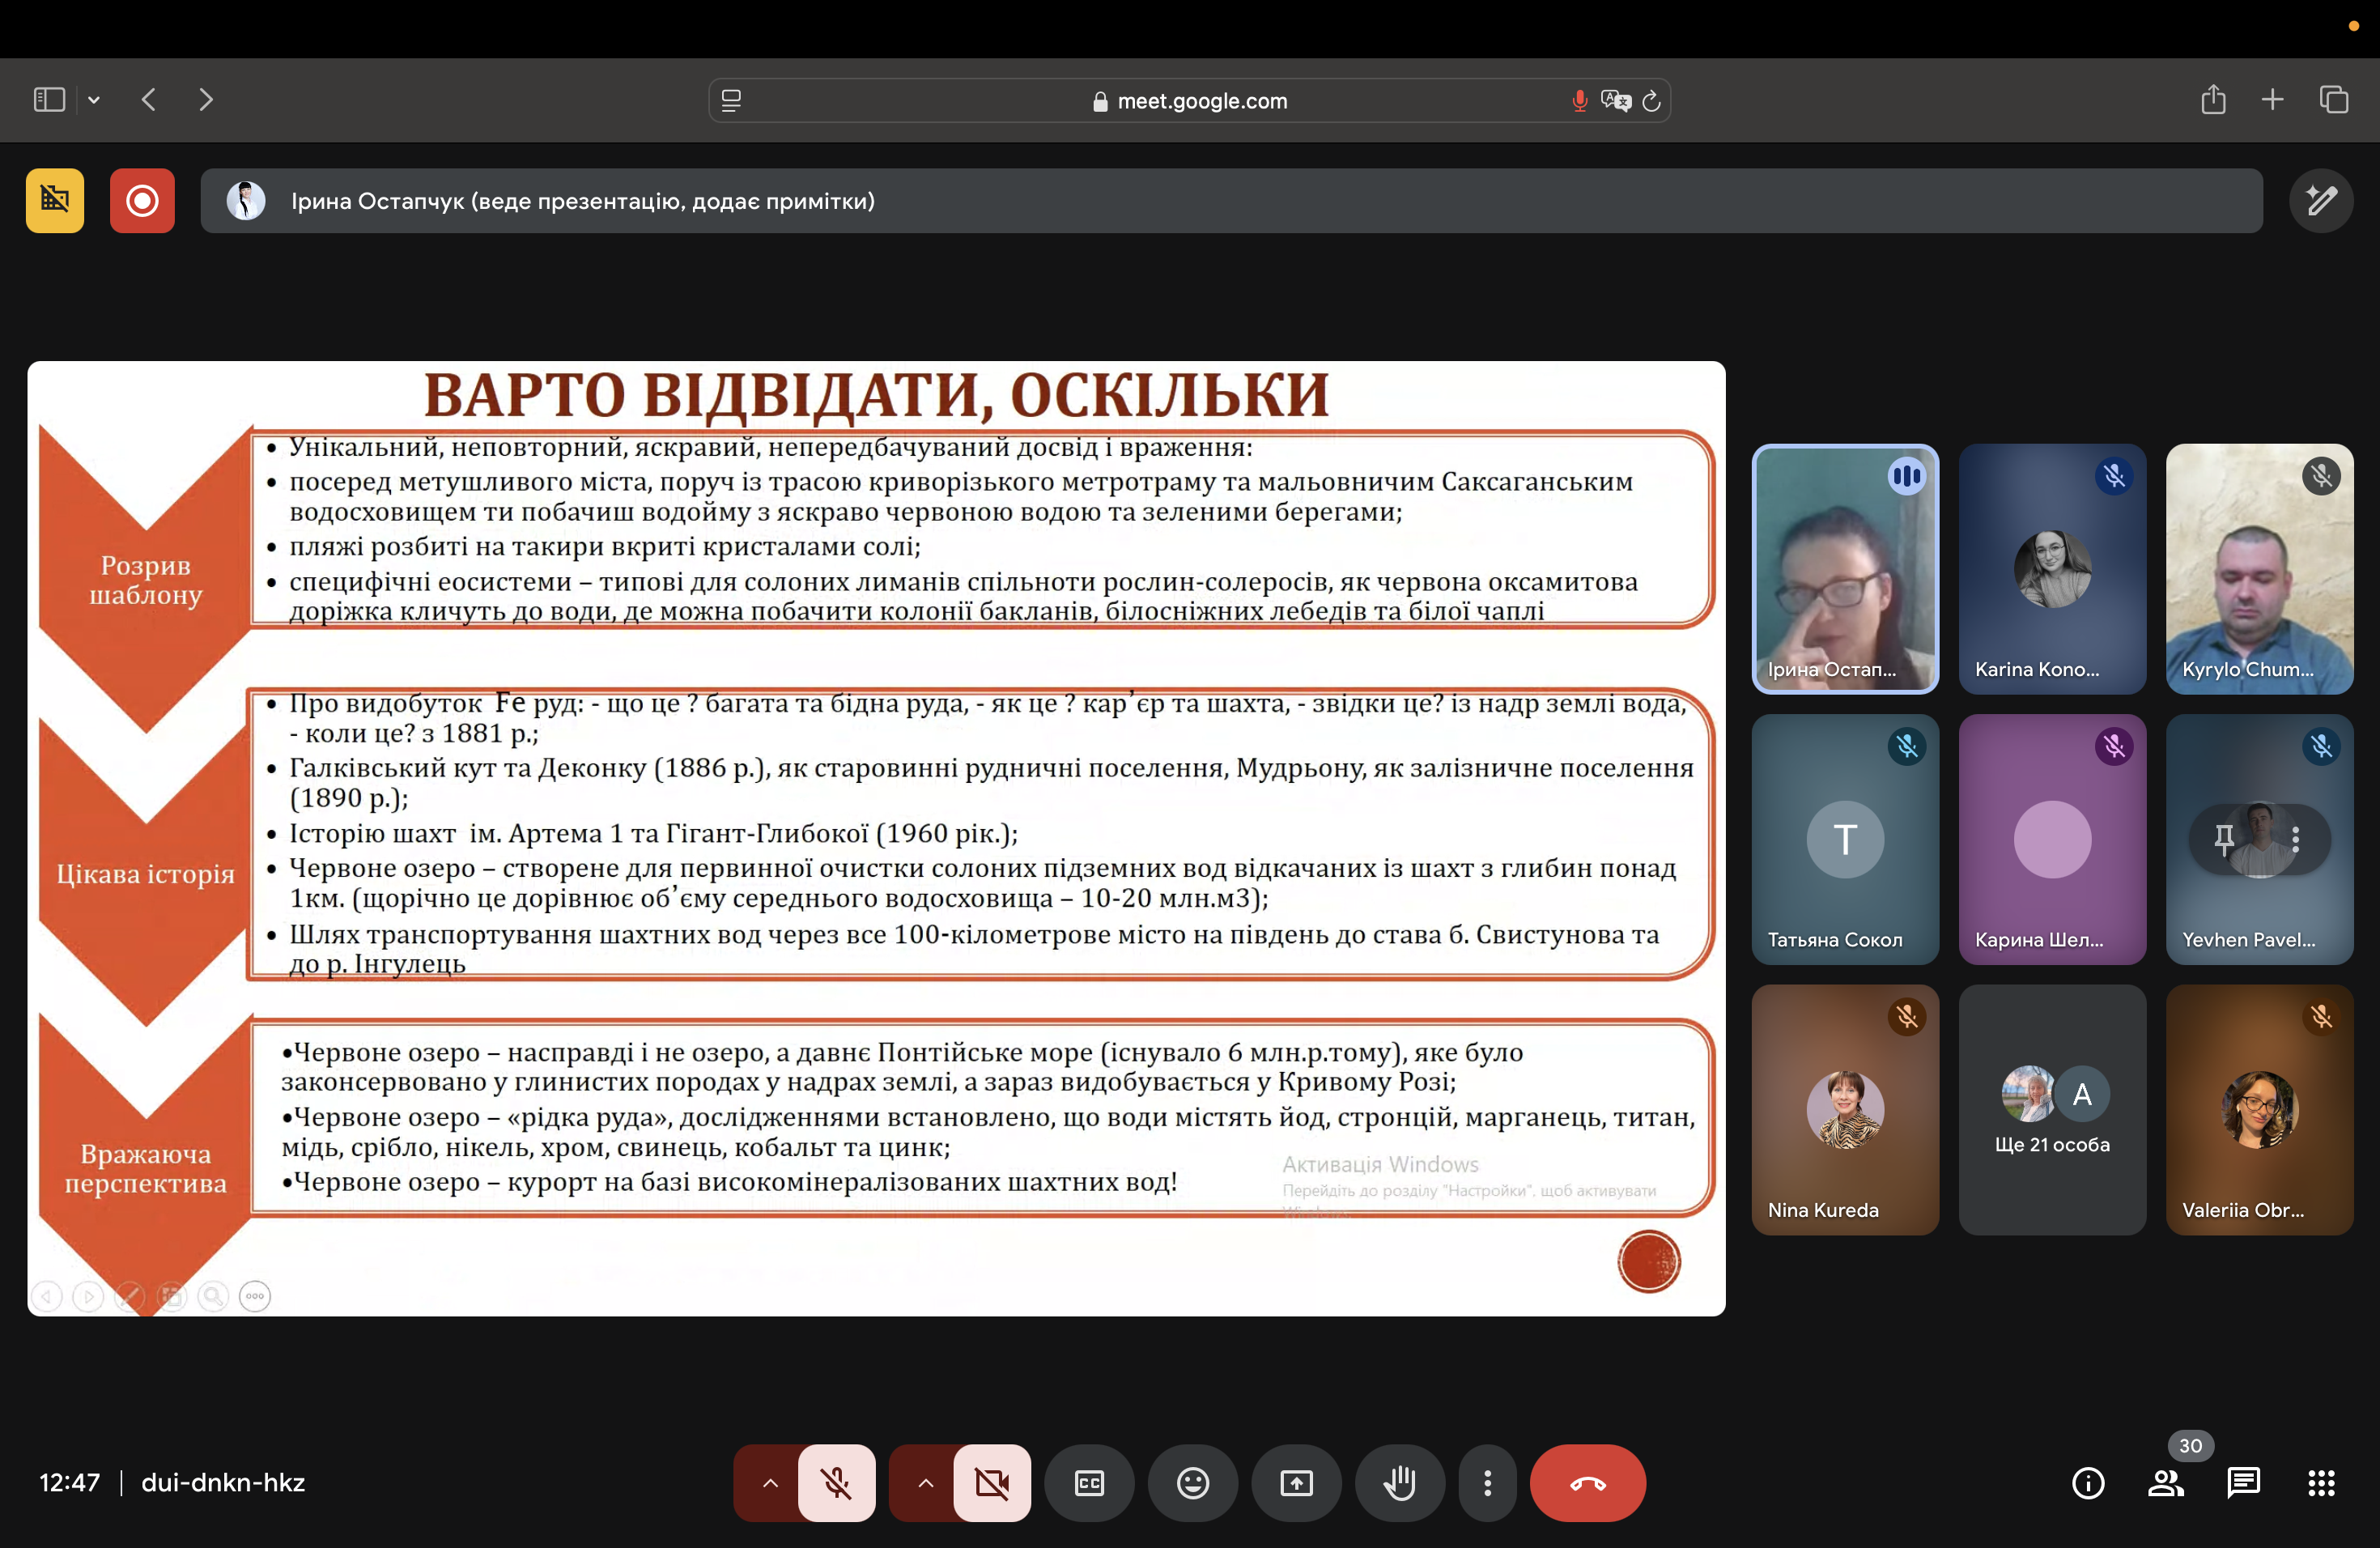Unmute the microphone toggle
2380x1548 pixels.
[x=836, y=1482]
